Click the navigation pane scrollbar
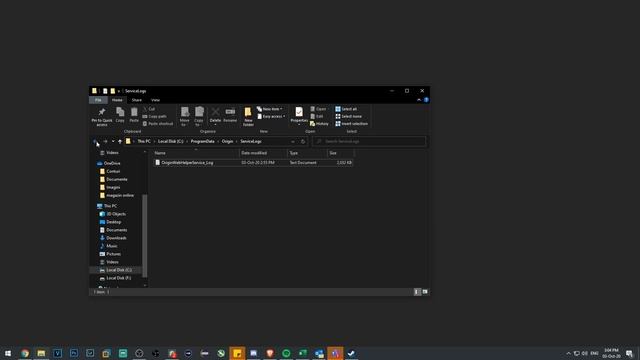 (x=144, y=236)
